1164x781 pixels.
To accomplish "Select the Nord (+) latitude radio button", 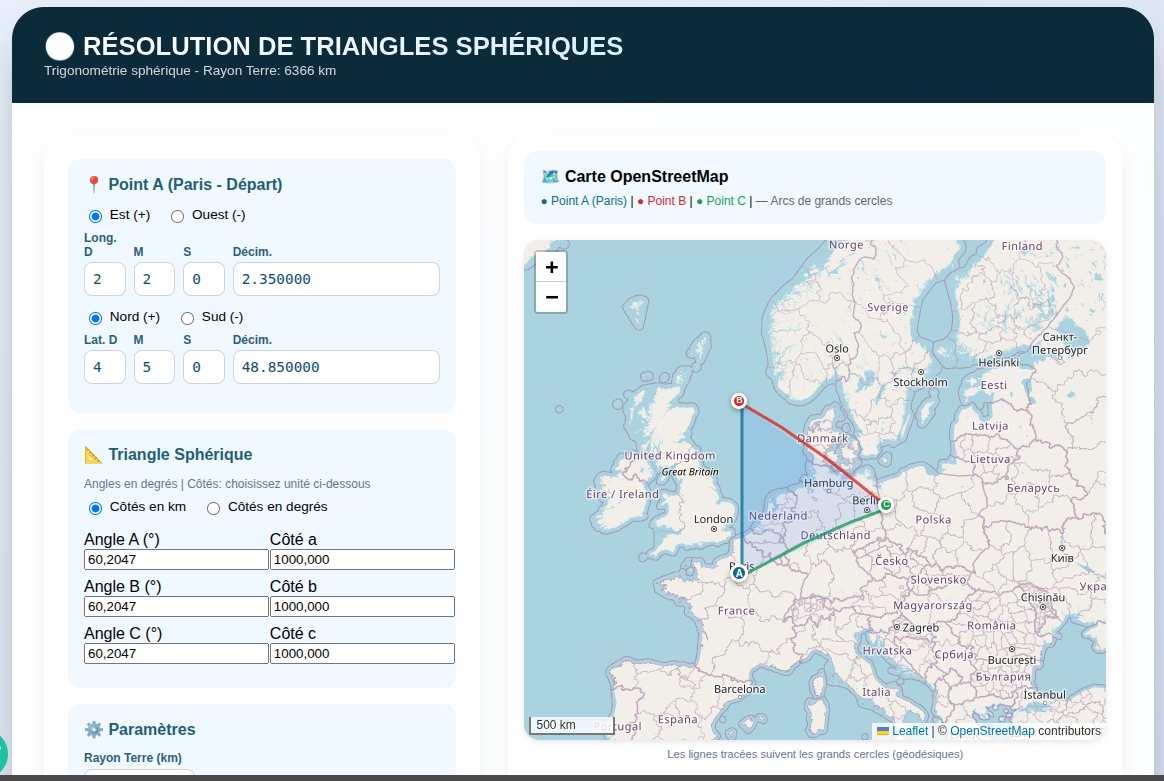I will tap(96, 318).
